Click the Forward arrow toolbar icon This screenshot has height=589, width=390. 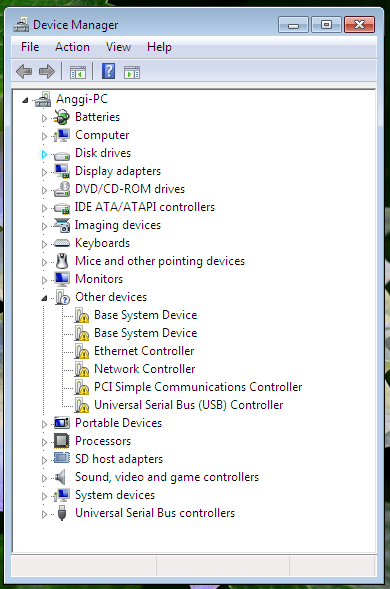[47, 71]
